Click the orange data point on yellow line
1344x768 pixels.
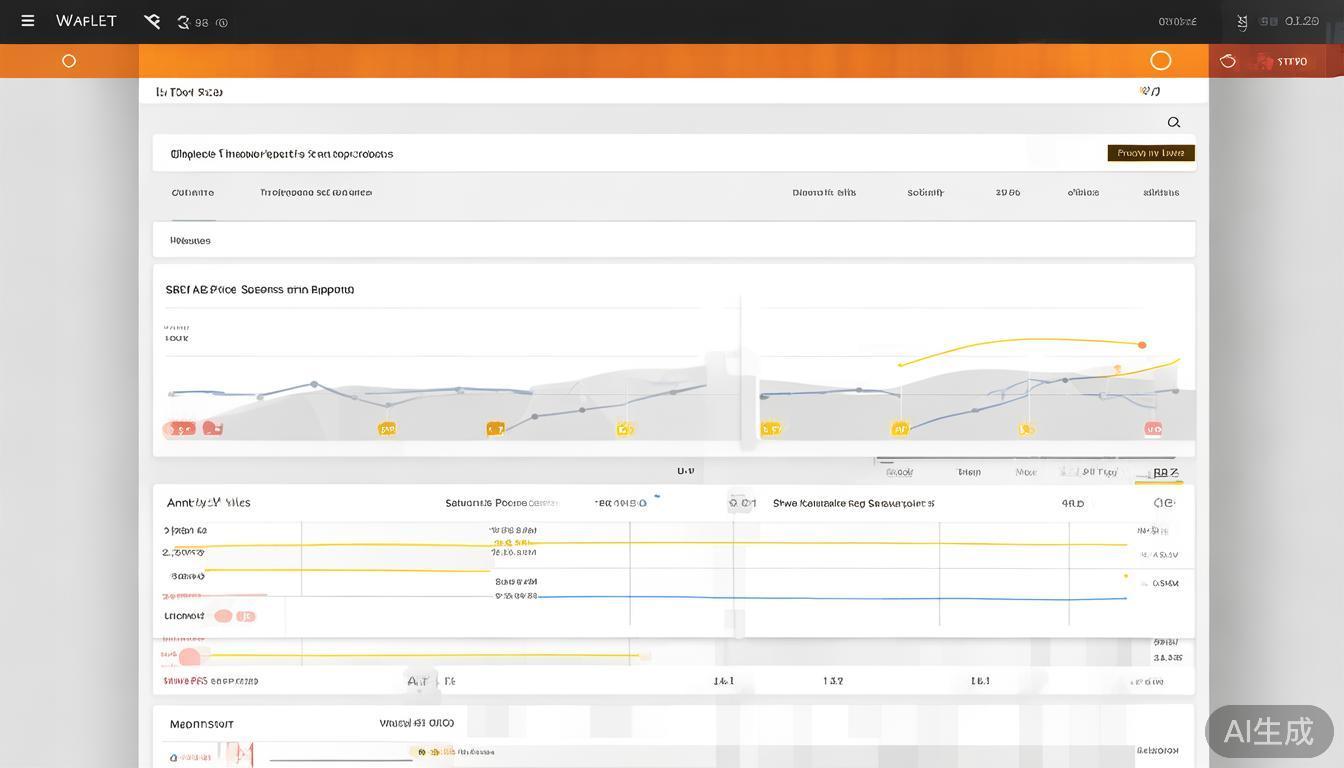[1142, 345]
